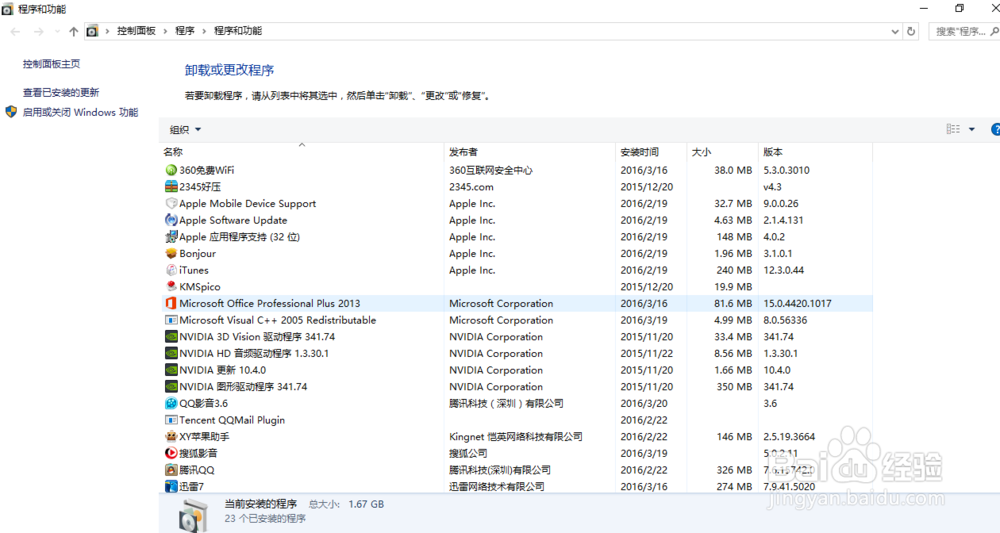Click the 81.6 MB size cell
1000x533 pixels.
[733, 303]
